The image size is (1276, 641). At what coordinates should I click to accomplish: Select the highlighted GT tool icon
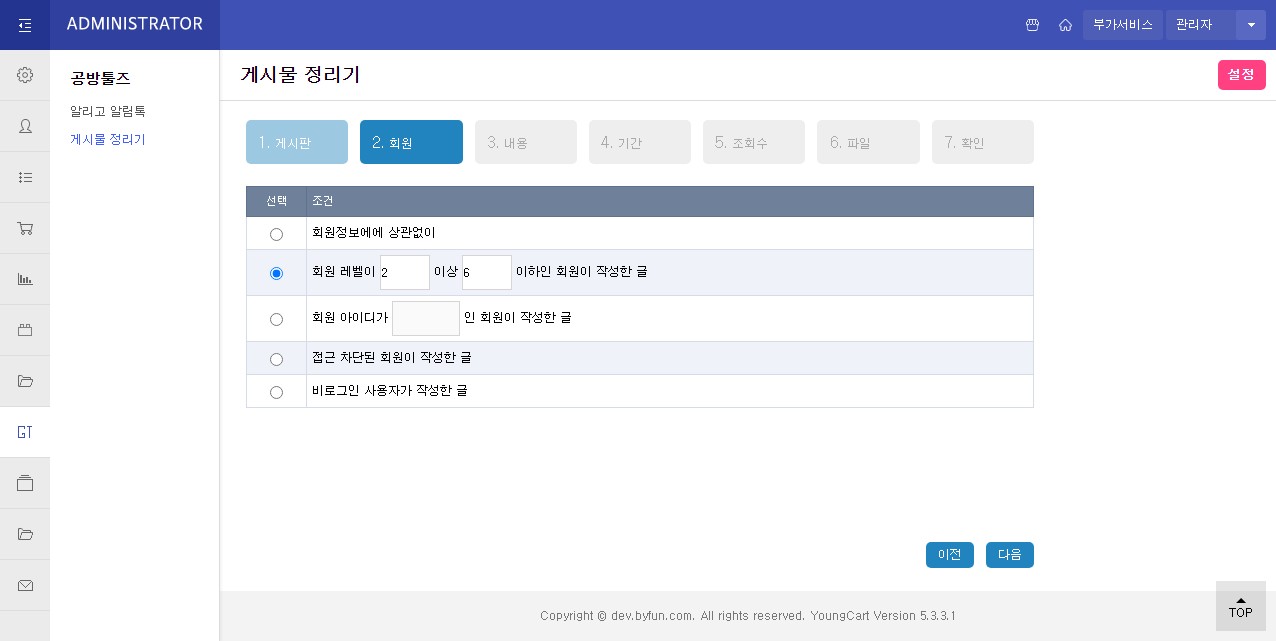[x=25, y=432]
